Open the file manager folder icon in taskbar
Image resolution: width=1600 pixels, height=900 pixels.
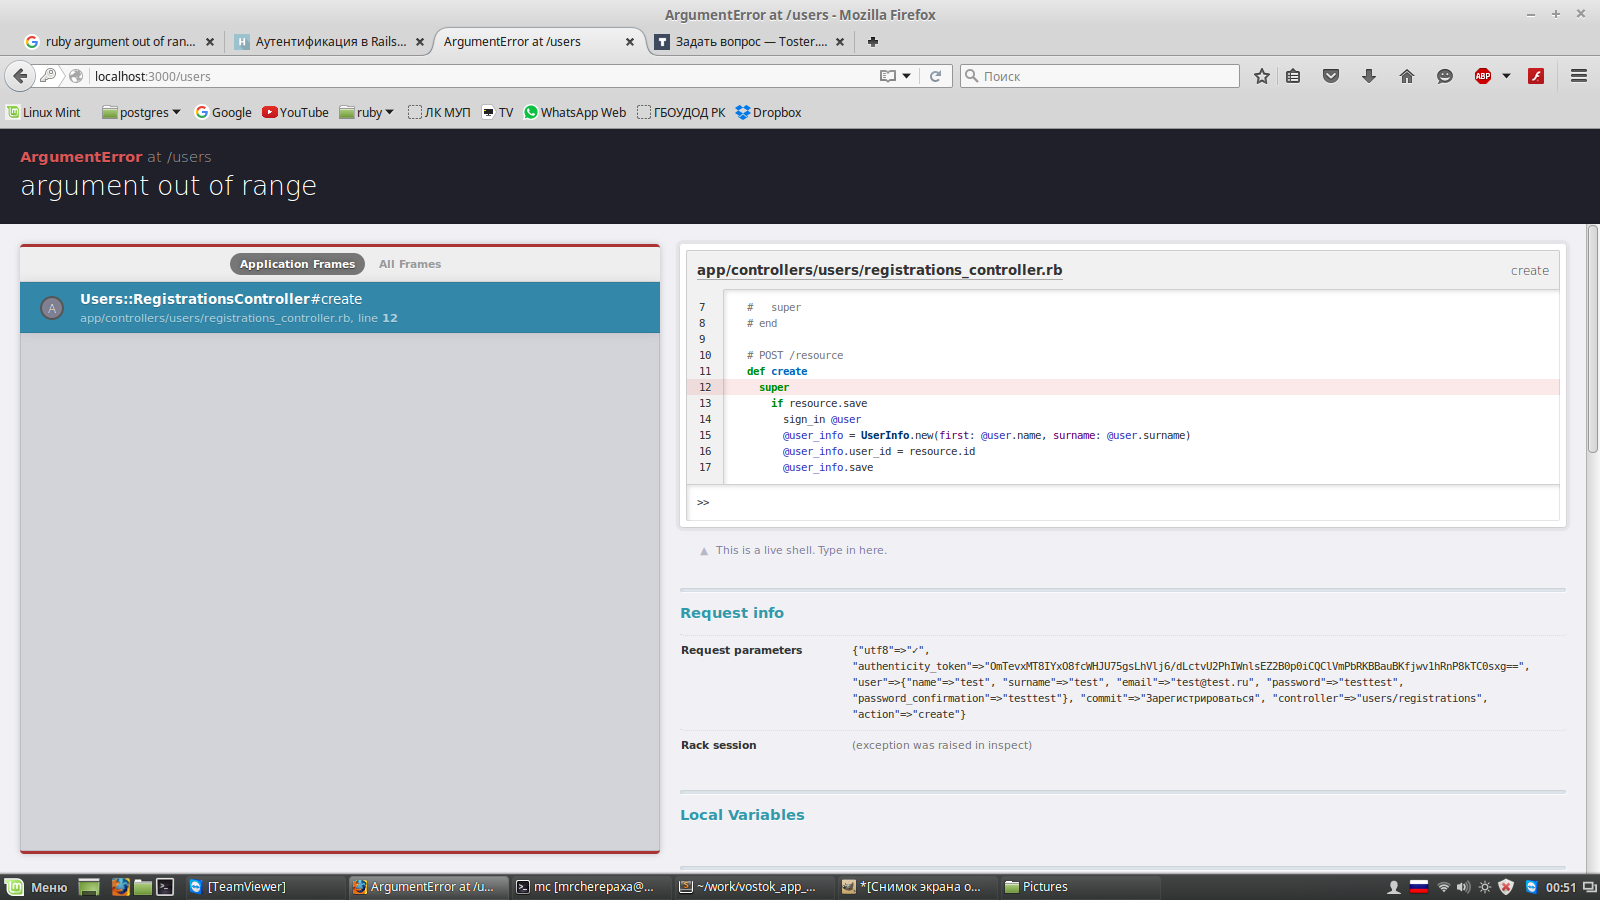click(x=143, y=887)
